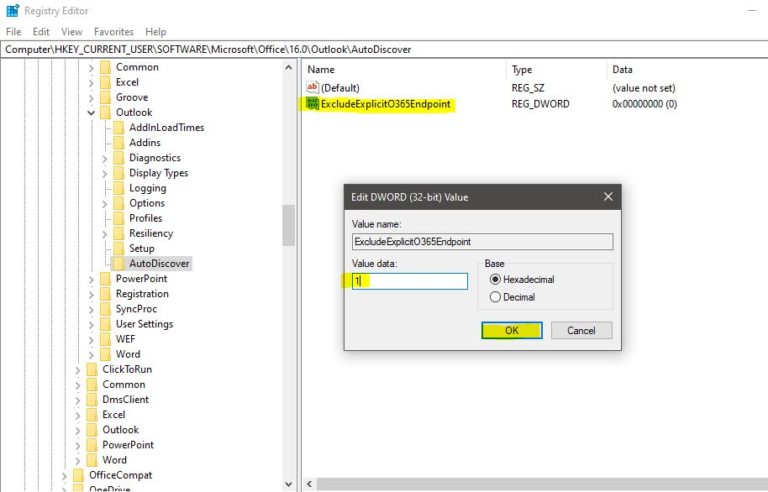
Task: Click the Options folder icon
Action: pyautogui.click(x=119, y=203)
